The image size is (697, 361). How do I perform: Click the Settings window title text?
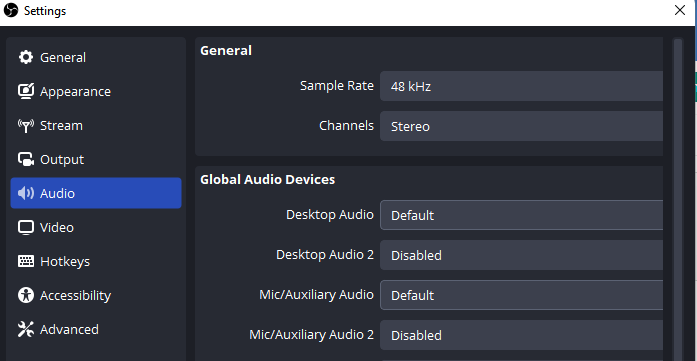[45, 11]
